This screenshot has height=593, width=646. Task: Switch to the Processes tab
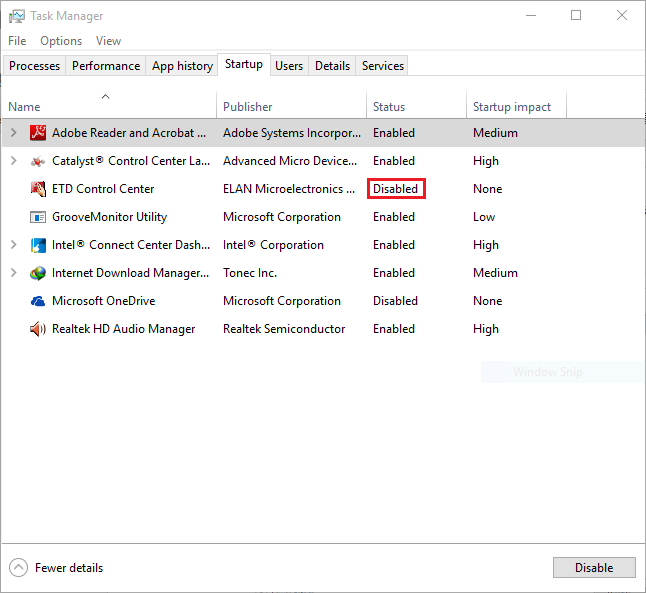click(35, 66)
